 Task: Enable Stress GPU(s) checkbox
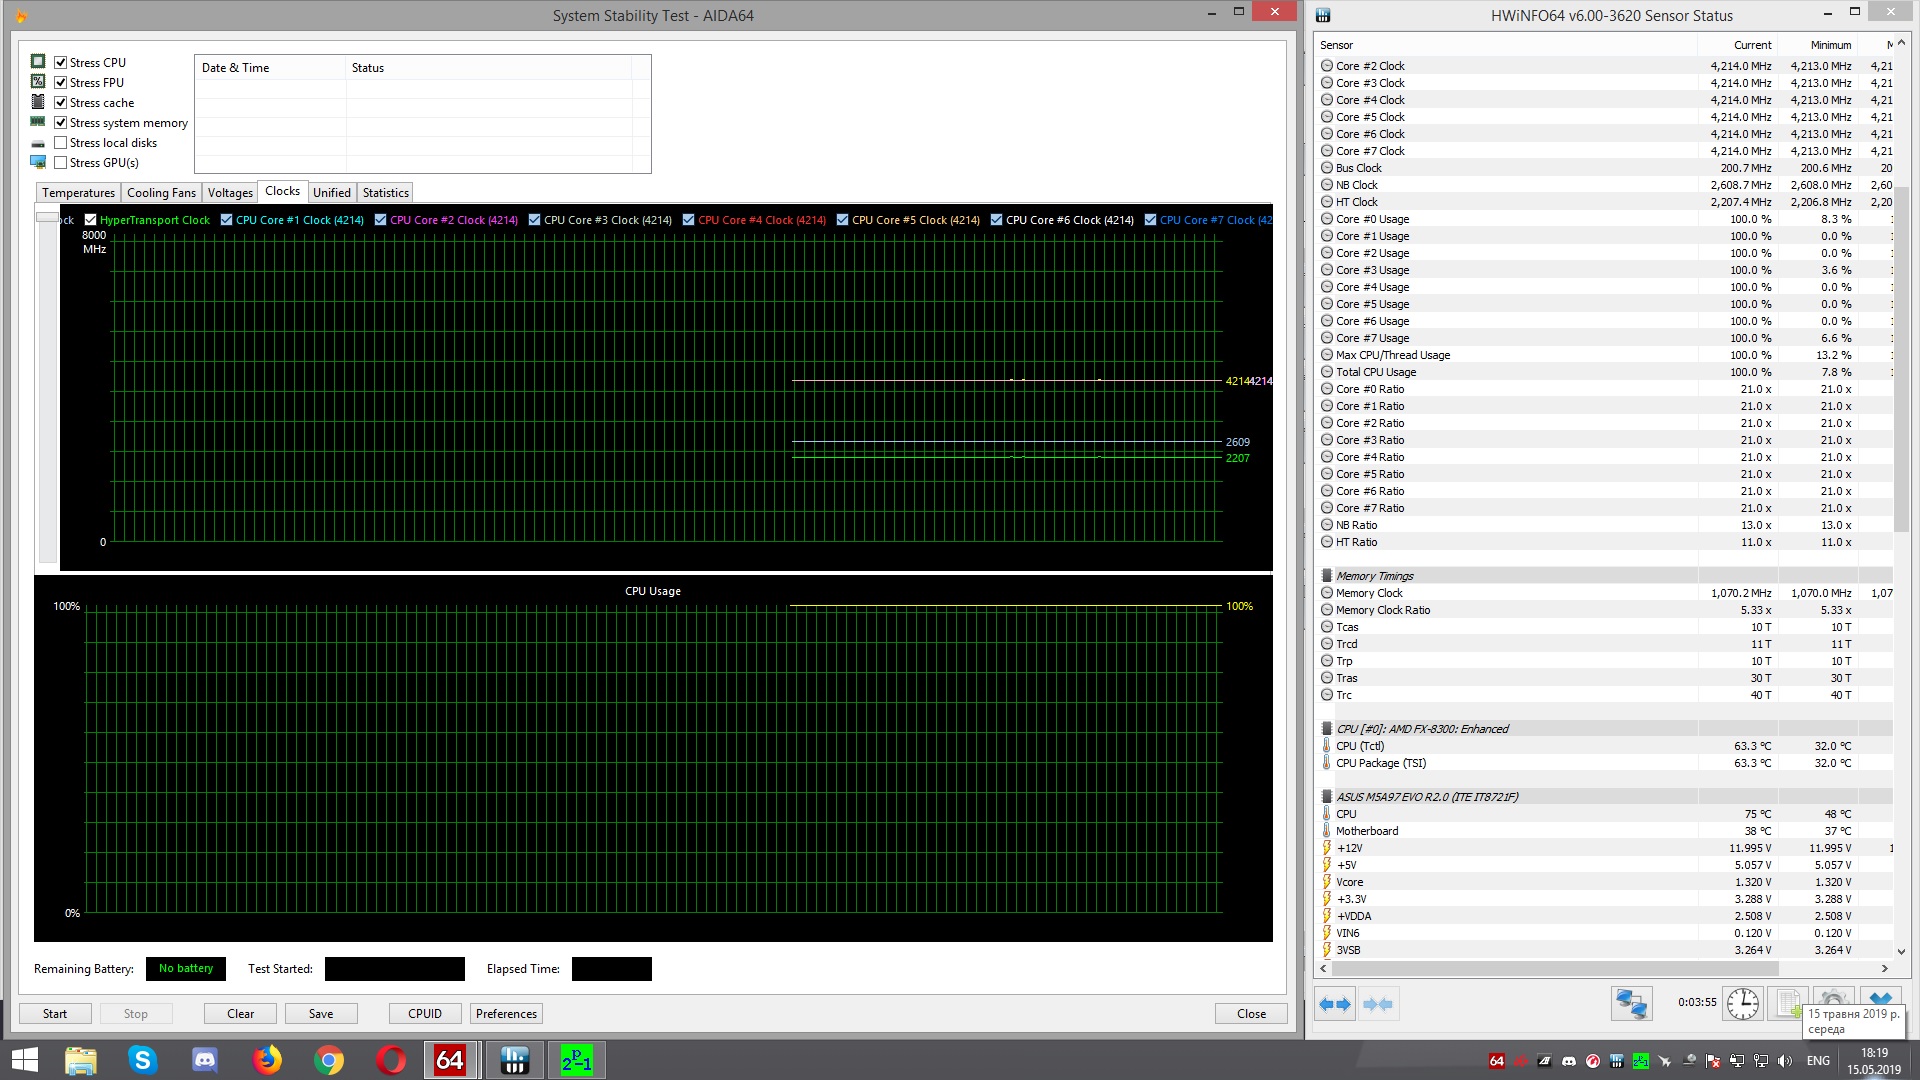[x=61, y=163]
